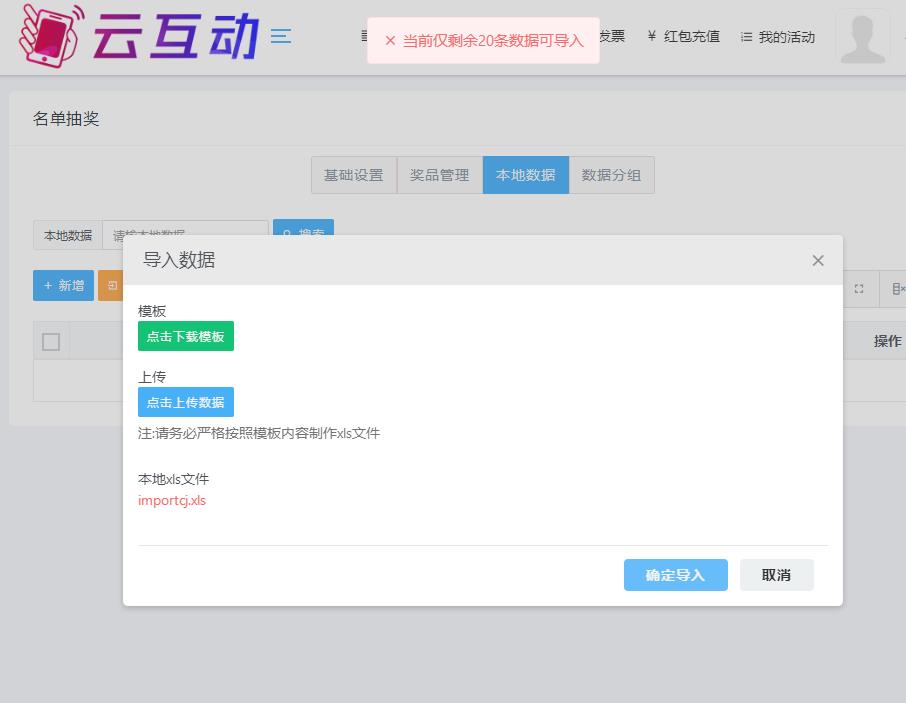Close the 导入数据 dialog with X
The image size is (906, 703).
pos(818,261)
